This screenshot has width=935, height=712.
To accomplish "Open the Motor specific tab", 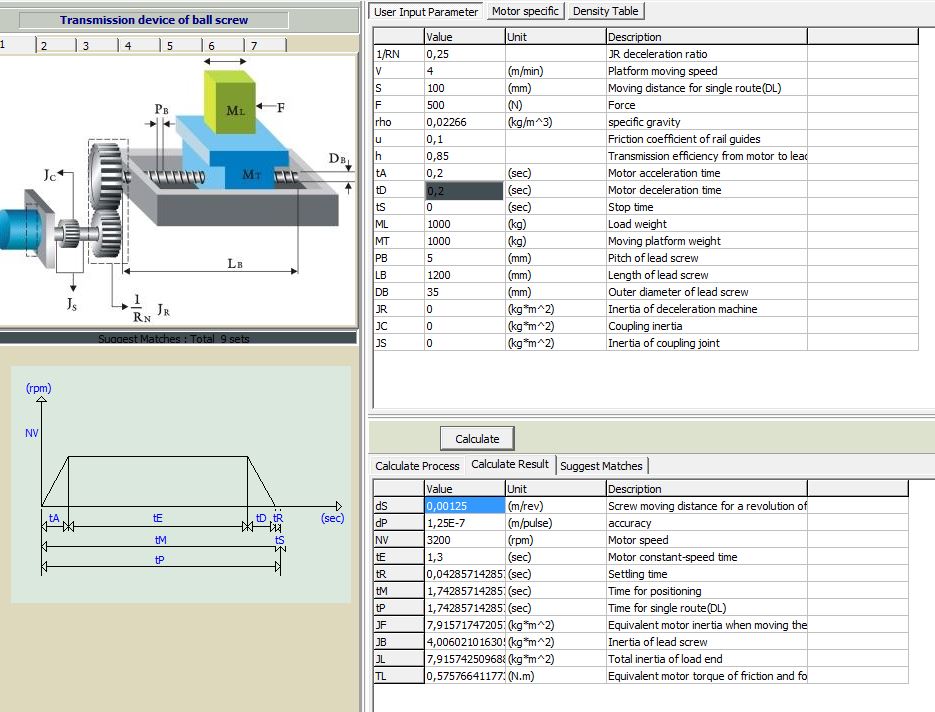I will pyautogui.click(x=525, y=11).
